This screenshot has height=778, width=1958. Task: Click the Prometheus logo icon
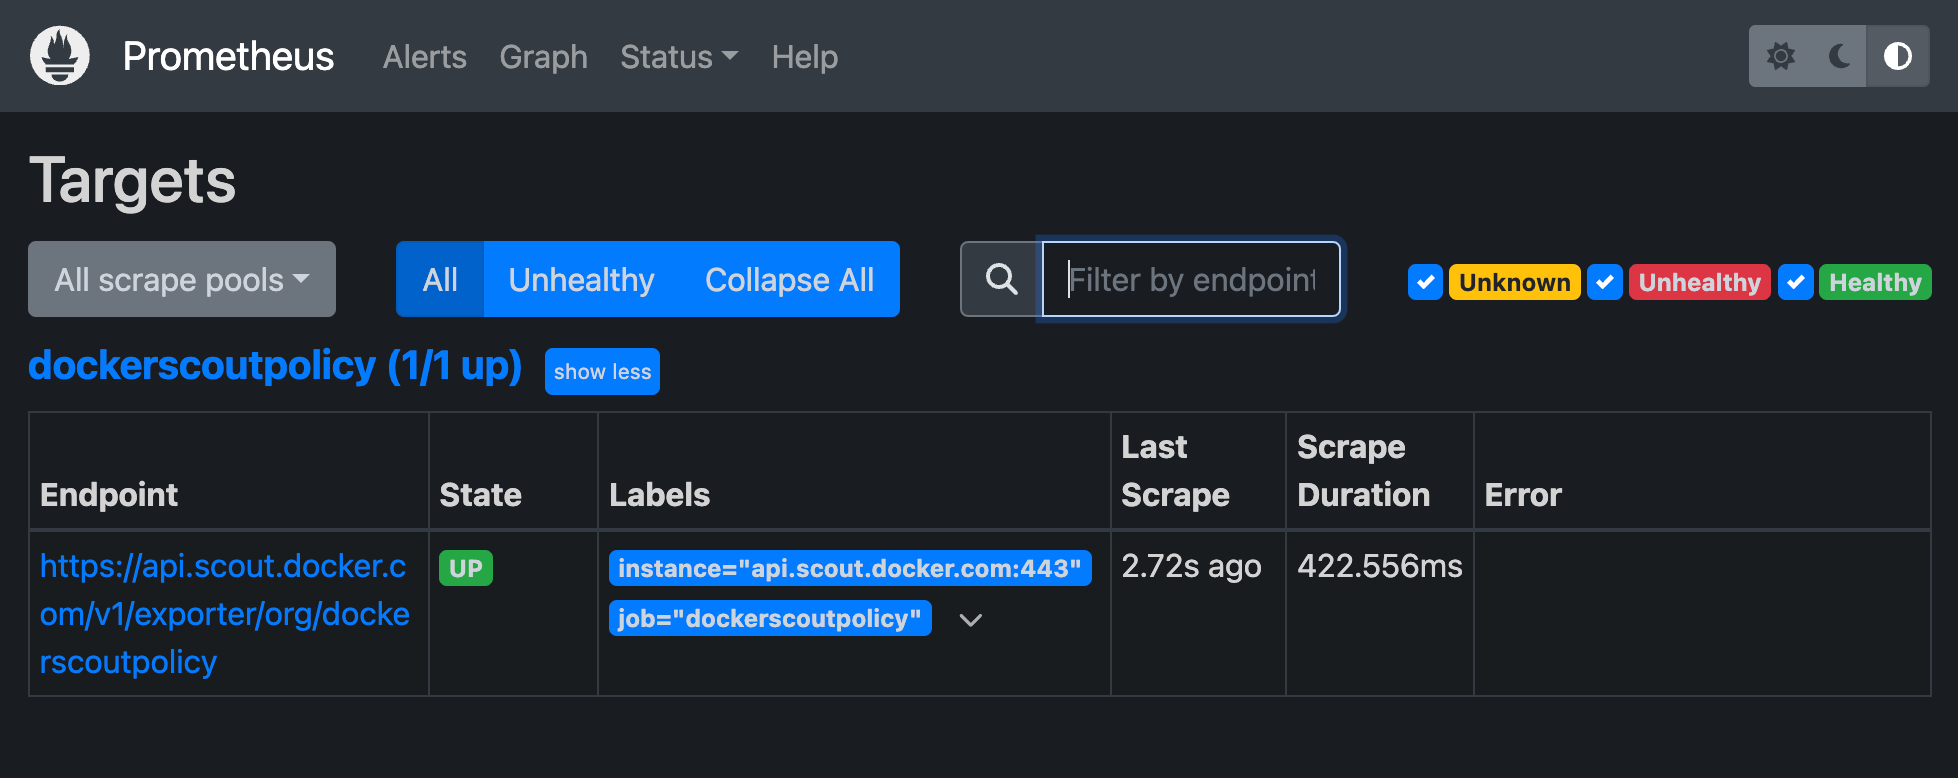59,56
